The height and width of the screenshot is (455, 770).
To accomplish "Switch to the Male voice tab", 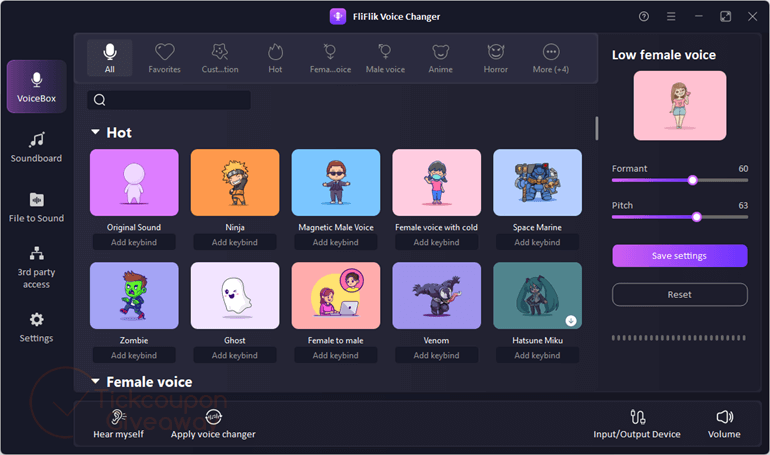I will 385,58.
